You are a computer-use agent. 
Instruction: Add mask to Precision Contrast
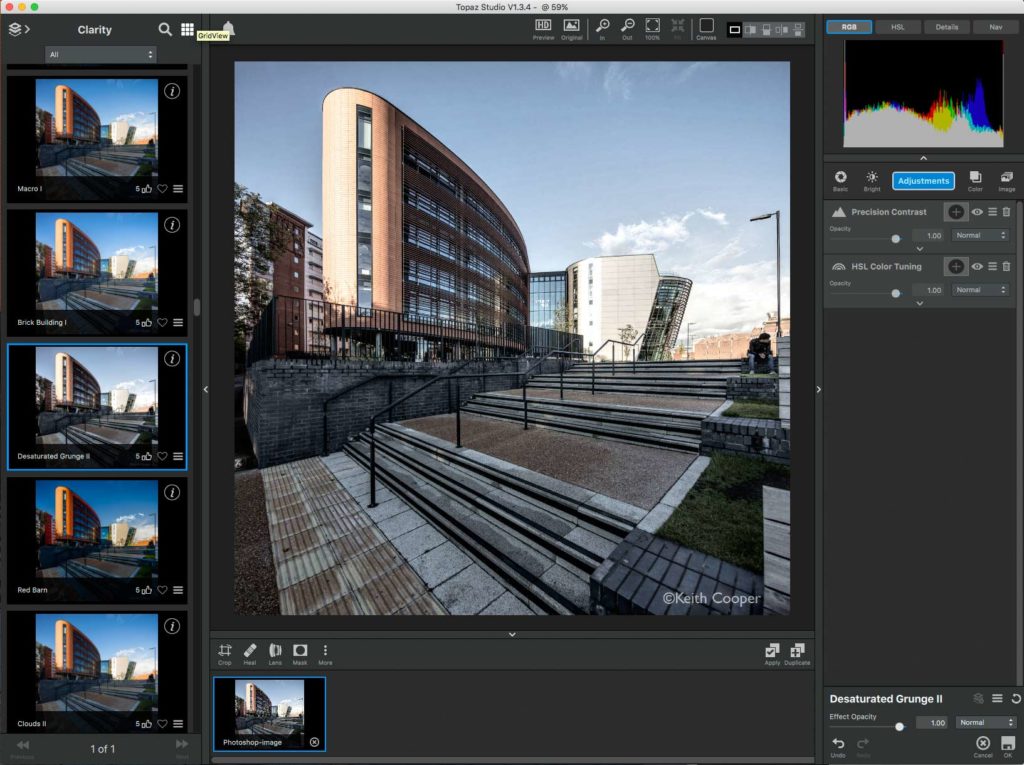pos(955,212)
